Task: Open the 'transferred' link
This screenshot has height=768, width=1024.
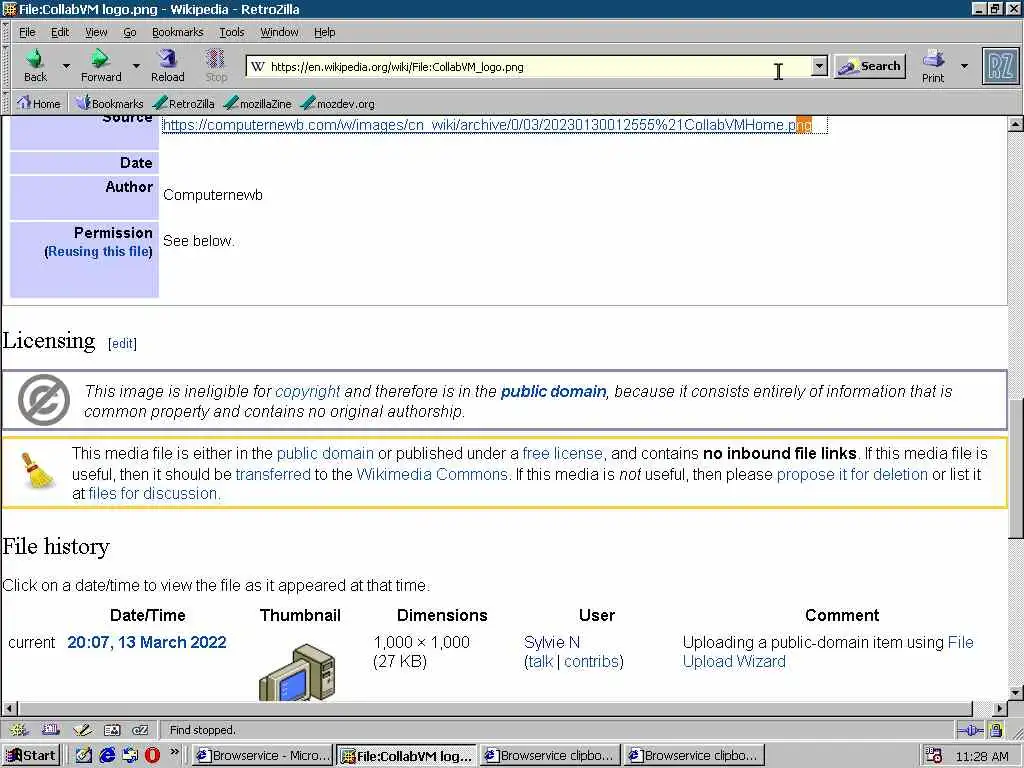Action: (273, 474)
